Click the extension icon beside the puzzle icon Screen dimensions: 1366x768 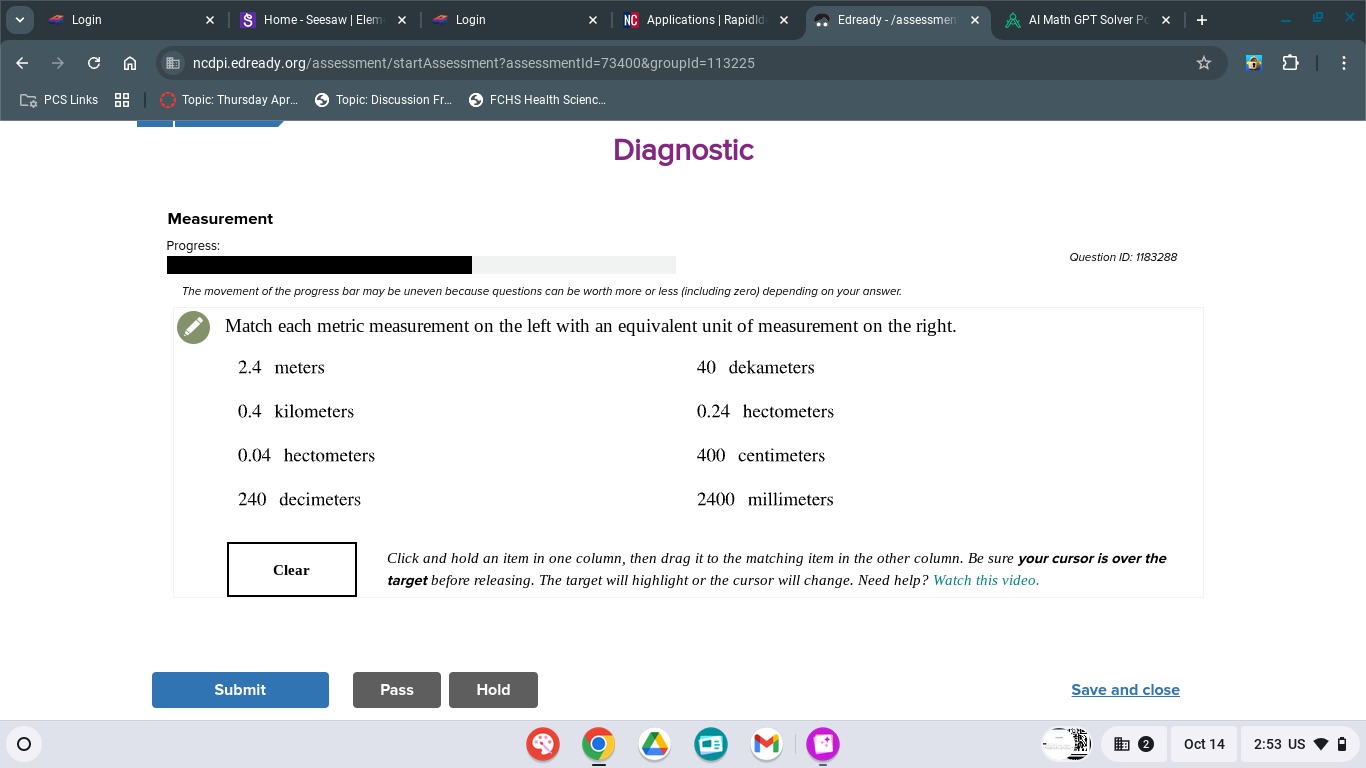1254,63
